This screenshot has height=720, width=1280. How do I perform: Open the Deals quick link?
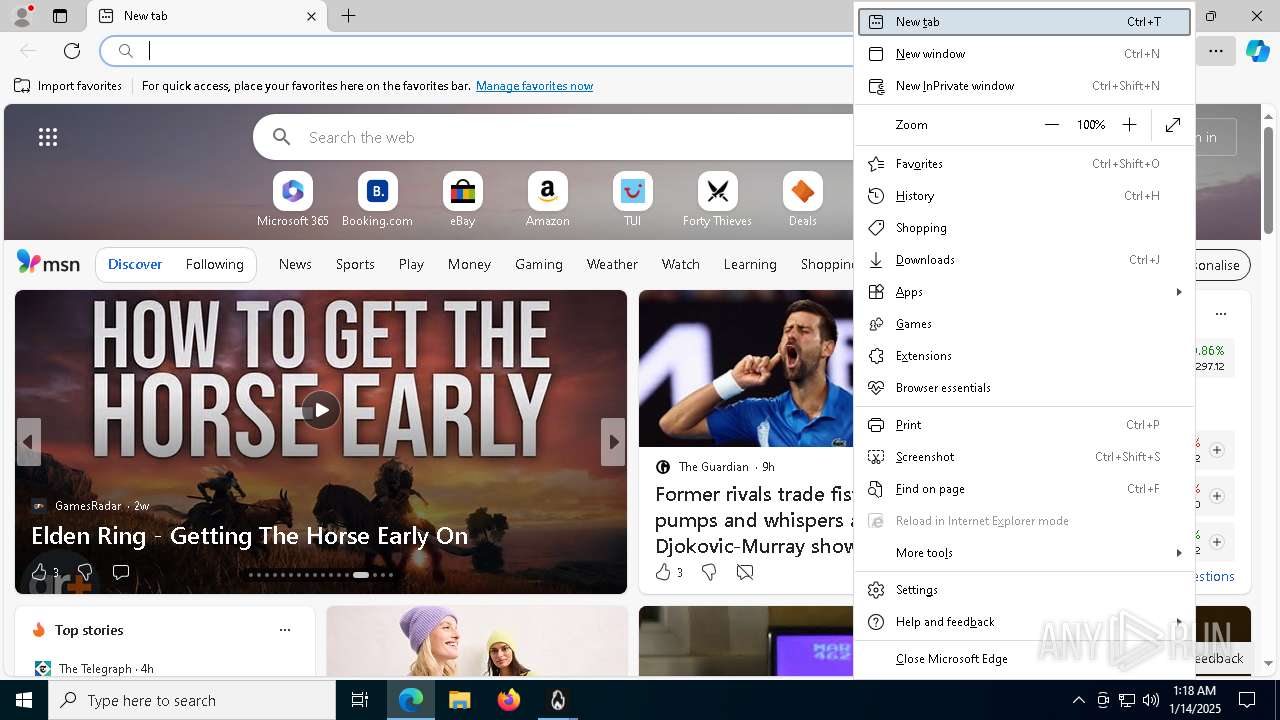click(x=802, y=200)
